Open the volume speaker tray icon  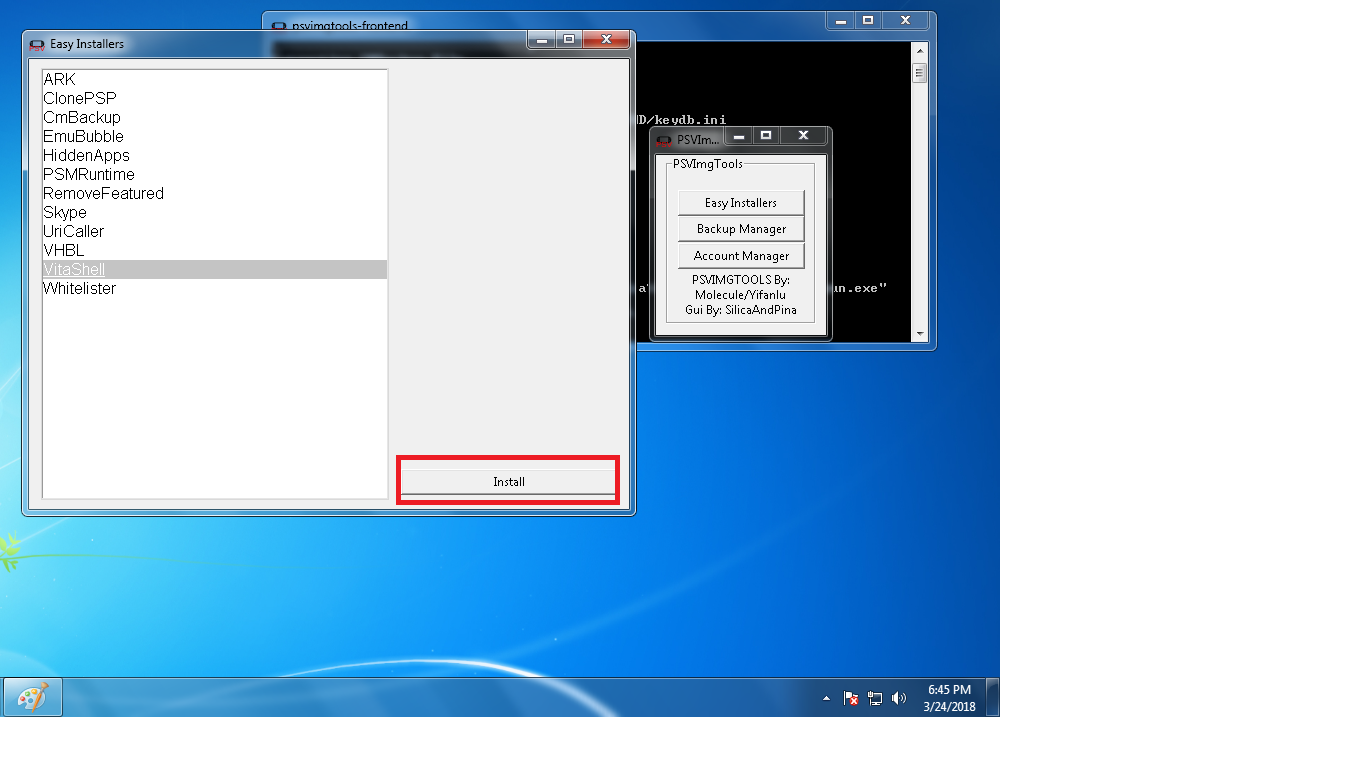[898, 698]
